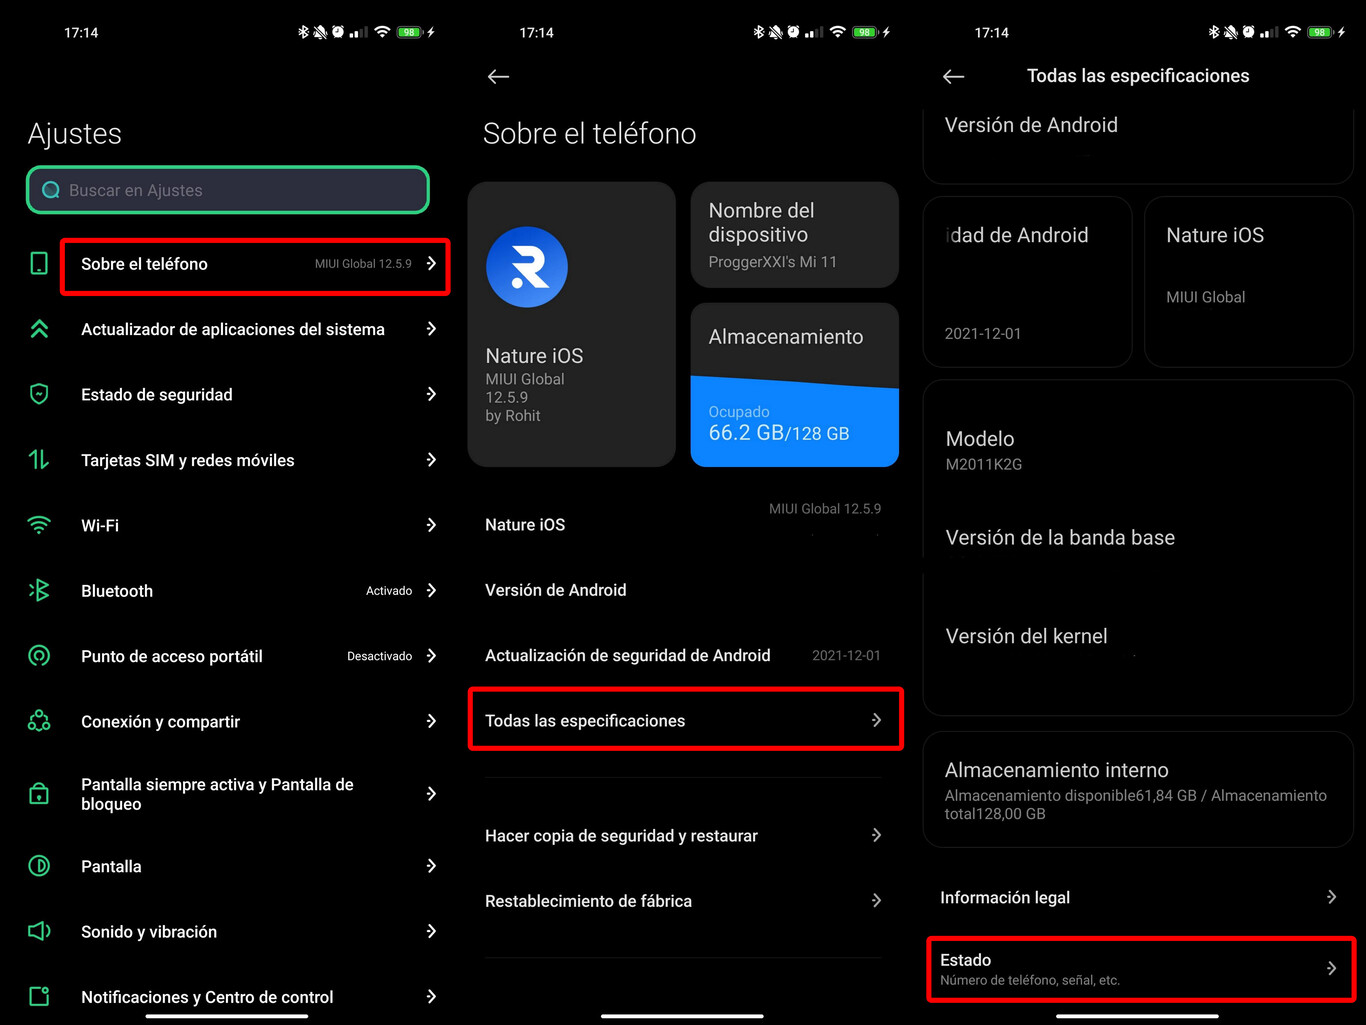Click the hotspot icon for Punto de acceso portátil

(39, 656)
